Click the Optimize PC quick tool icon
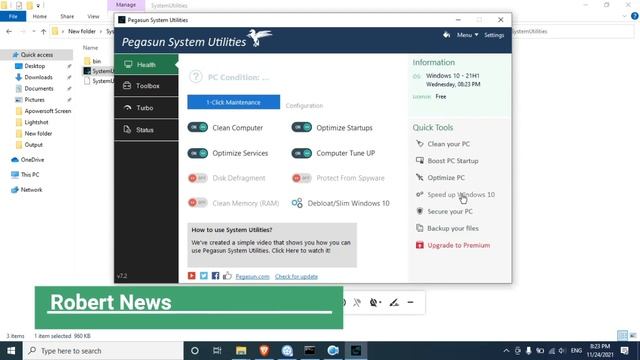The image size is (640, 360). (x=420, y=178)
